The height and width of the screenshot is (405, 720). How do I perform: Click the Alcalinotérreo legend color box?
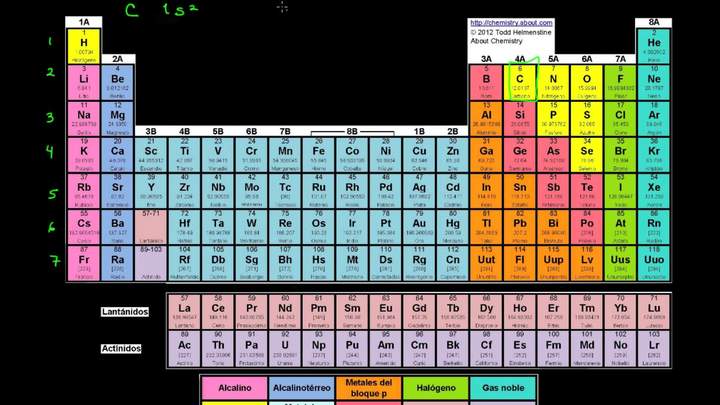(301, 388)
